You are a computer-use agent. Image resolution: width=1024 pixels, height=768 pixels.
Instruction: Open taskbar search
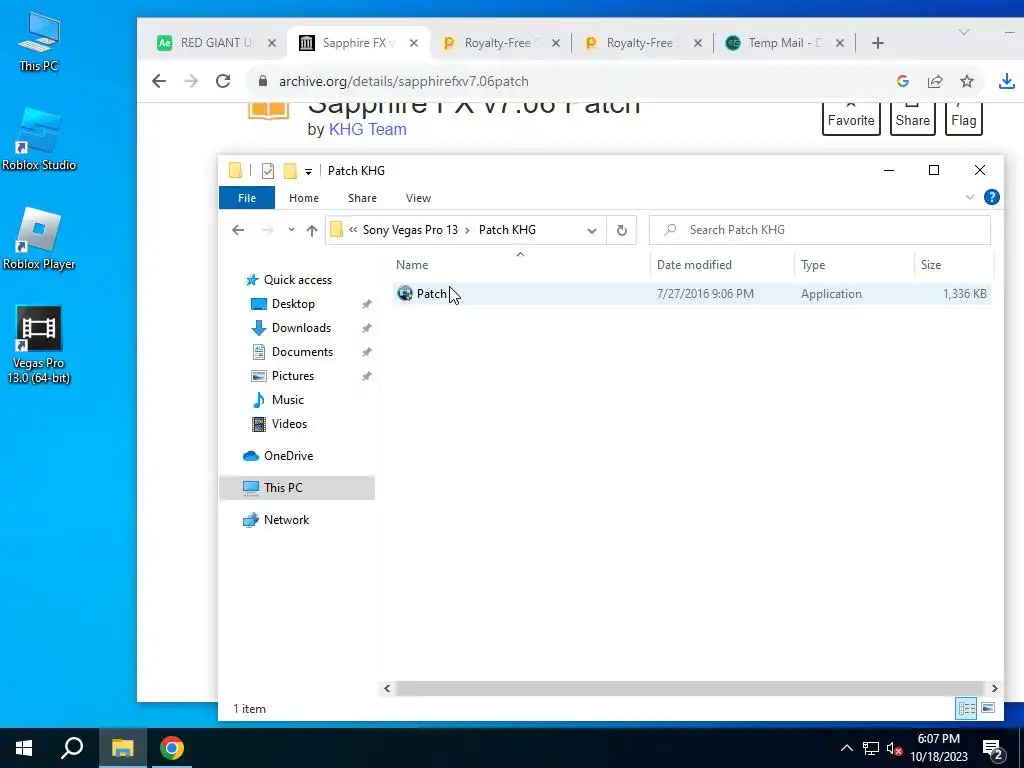[72, 748]
